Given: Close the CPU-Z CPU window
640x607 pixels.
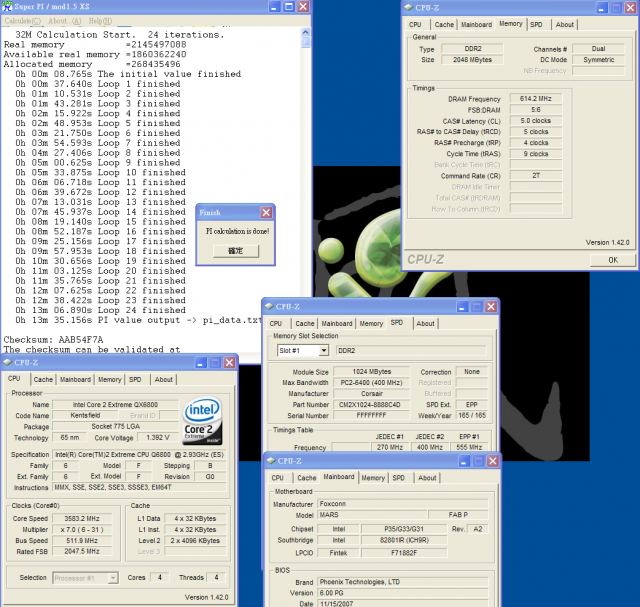Looking at the screenshot, I should tap(230, 362).
